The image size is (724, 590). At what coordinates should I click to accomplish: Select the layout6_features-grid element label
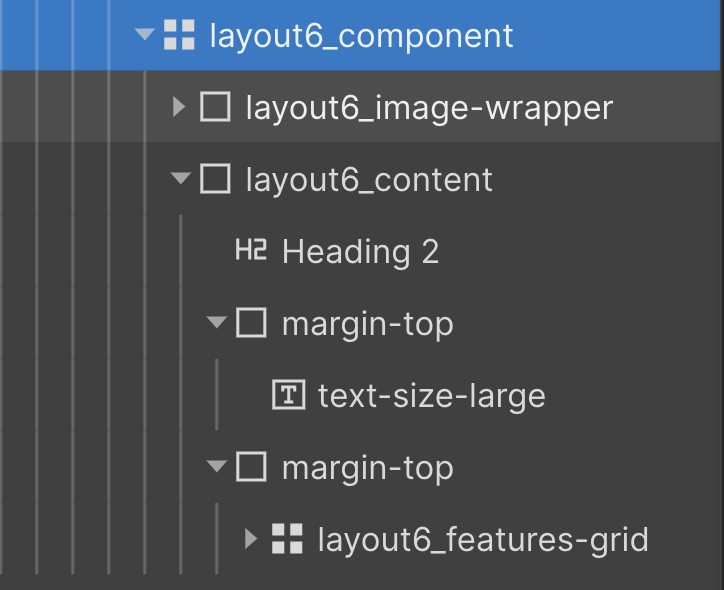tap(483, 540)
